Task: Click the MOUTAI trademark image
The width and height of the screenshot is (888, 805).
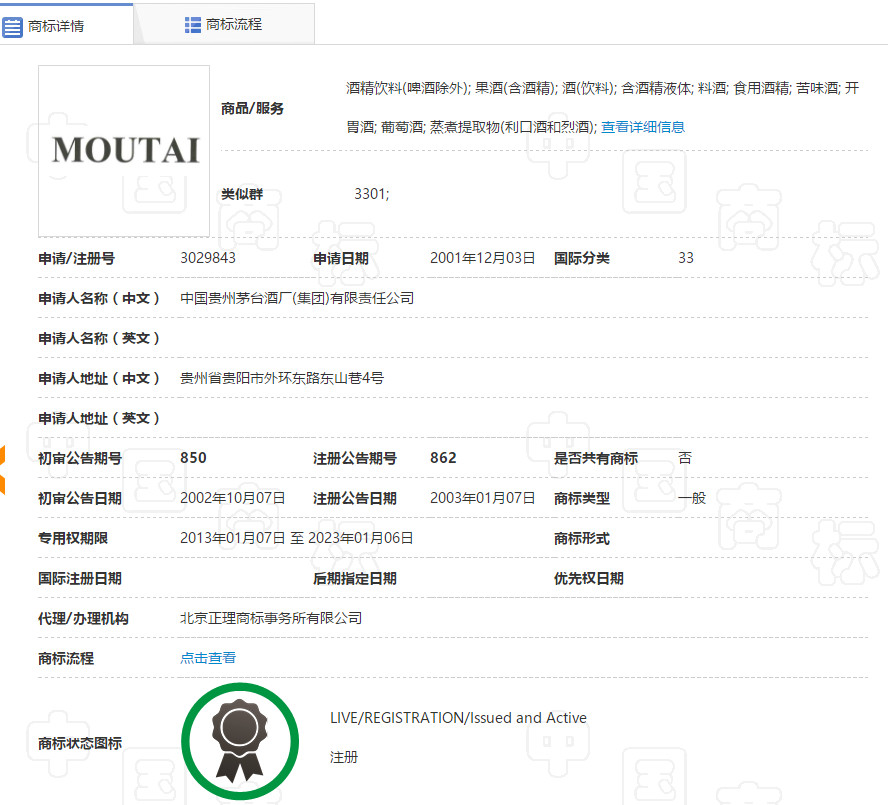Action: pos(124,151)
